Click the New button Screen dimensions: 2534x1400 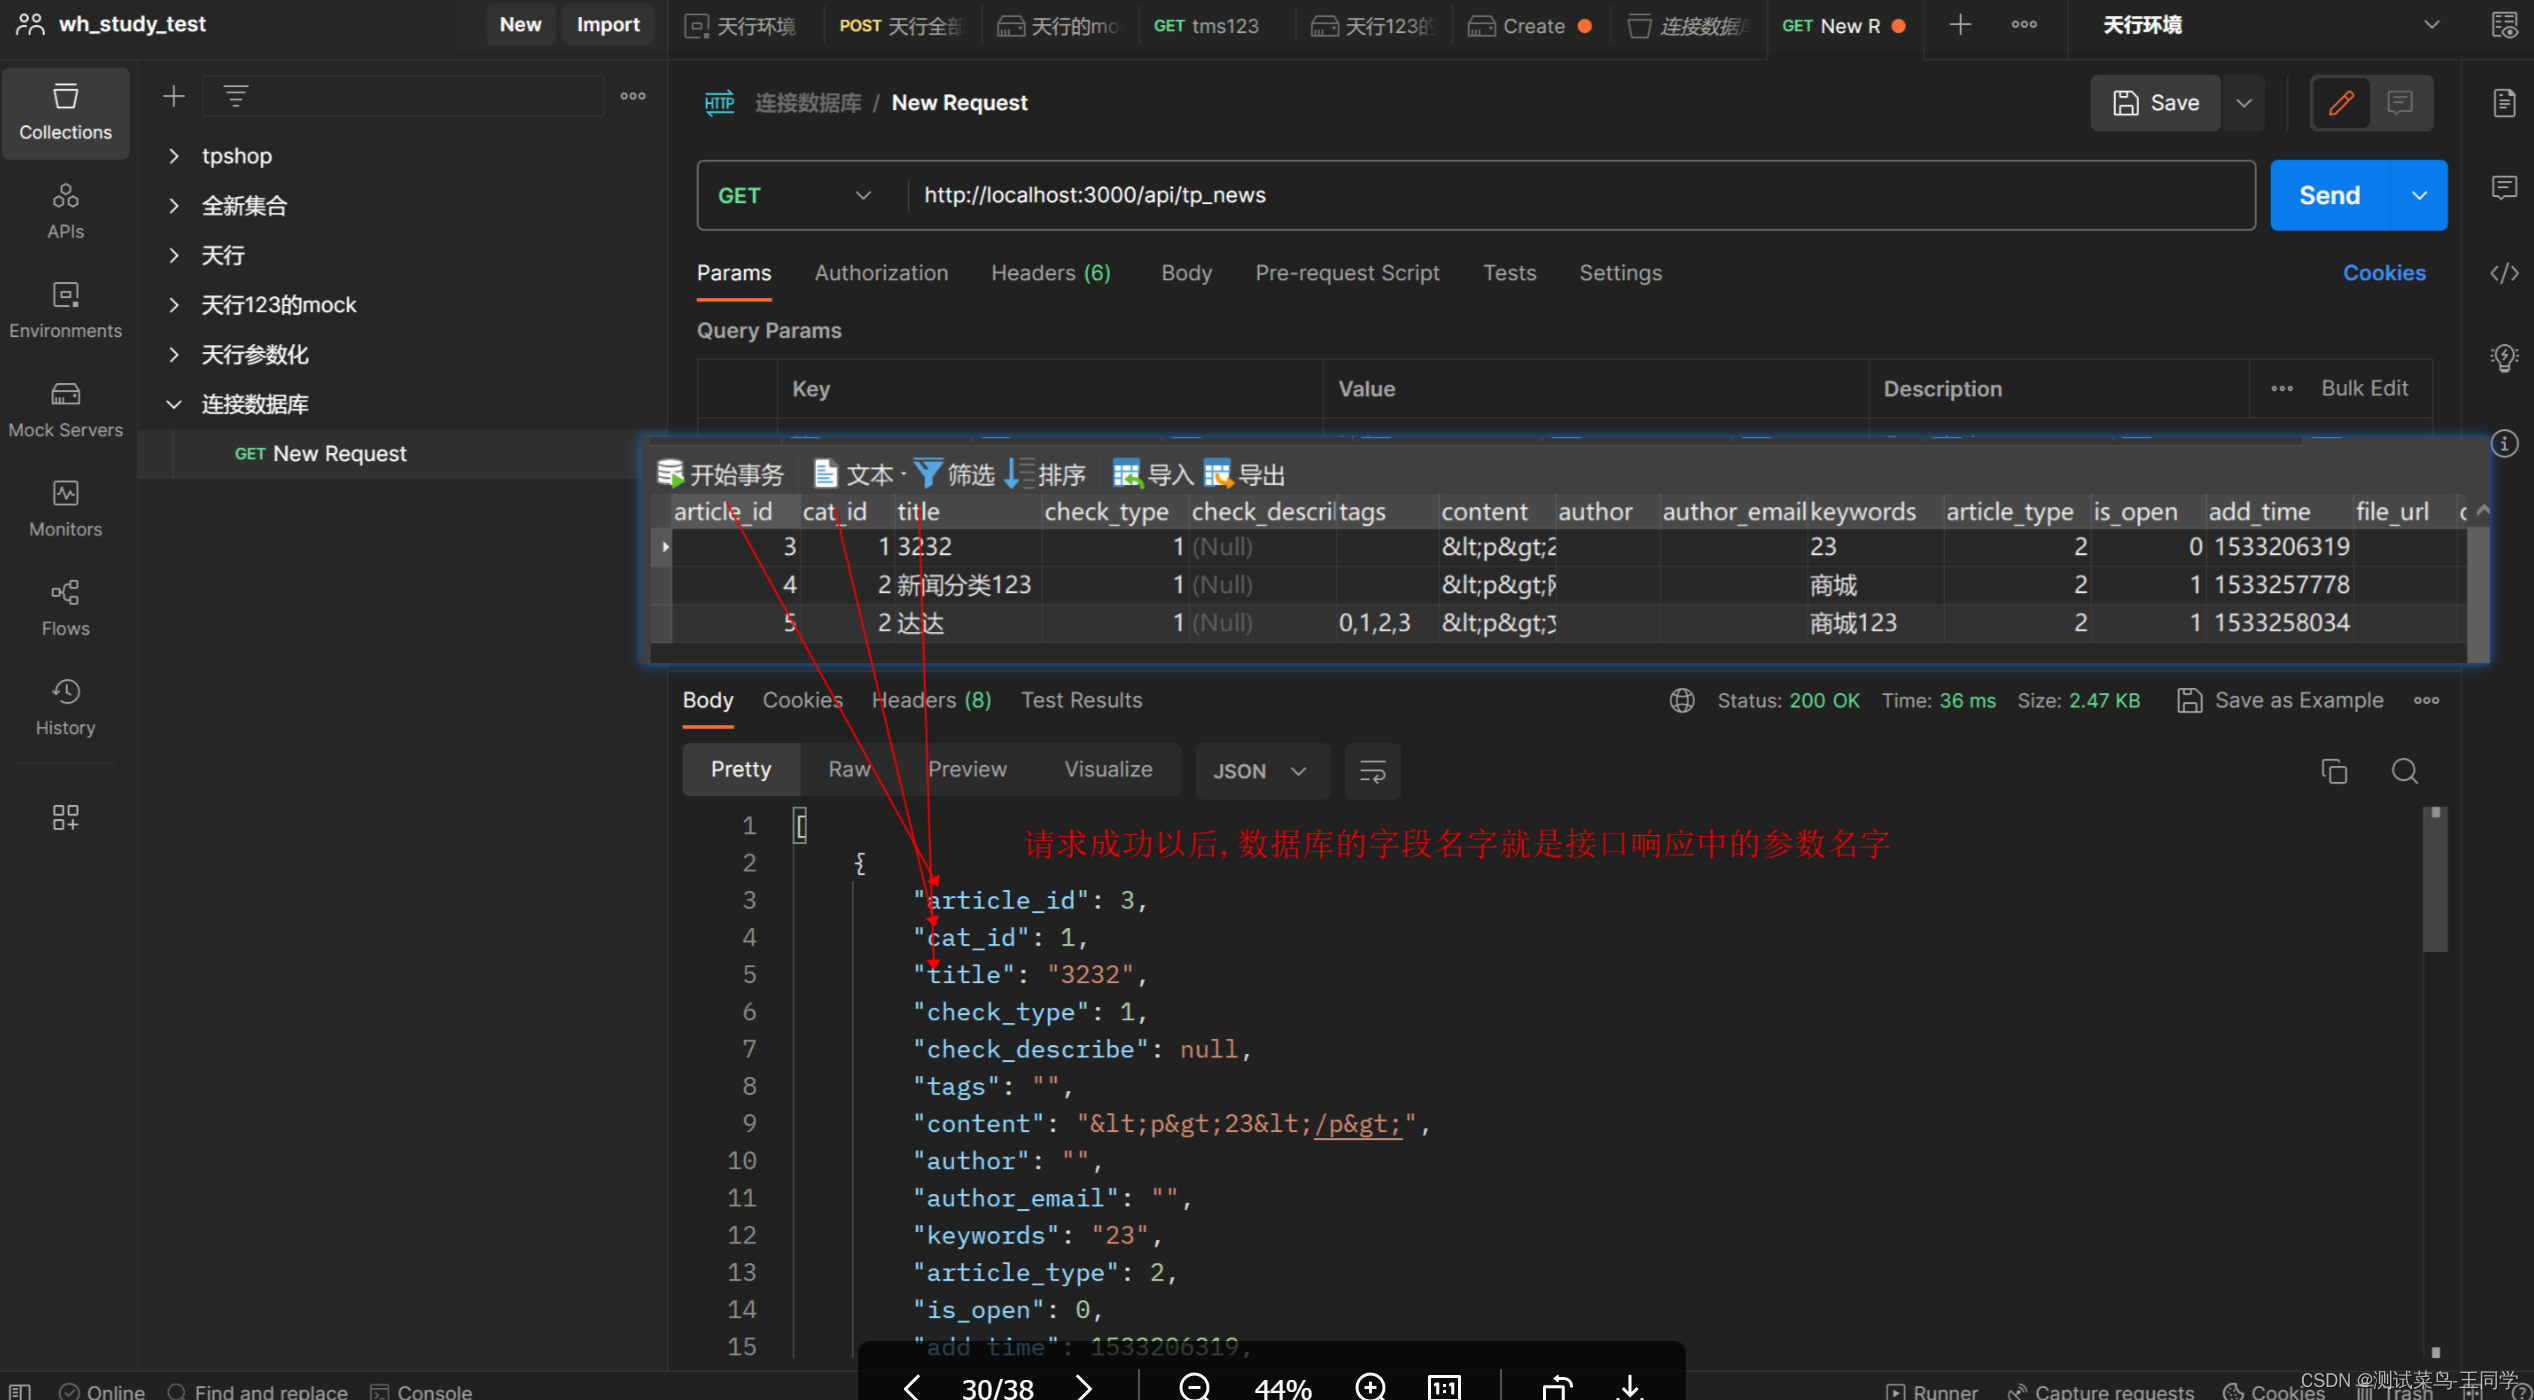click(520, 25)
